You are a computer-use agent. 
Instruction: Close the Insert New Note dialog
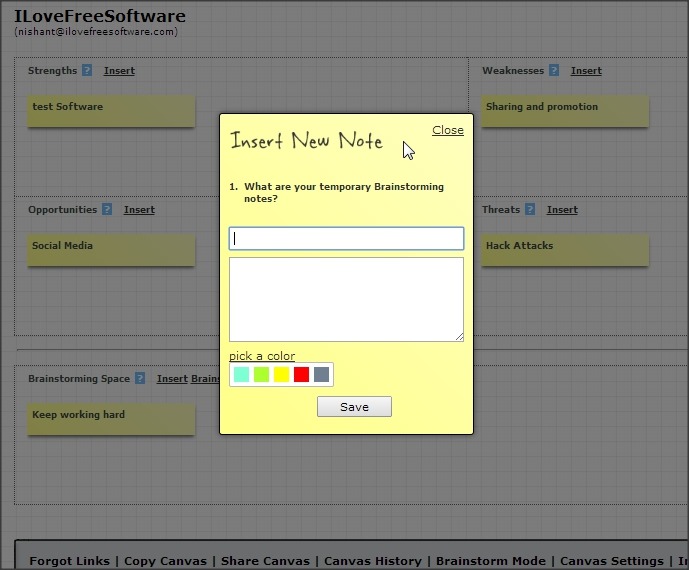447,130
